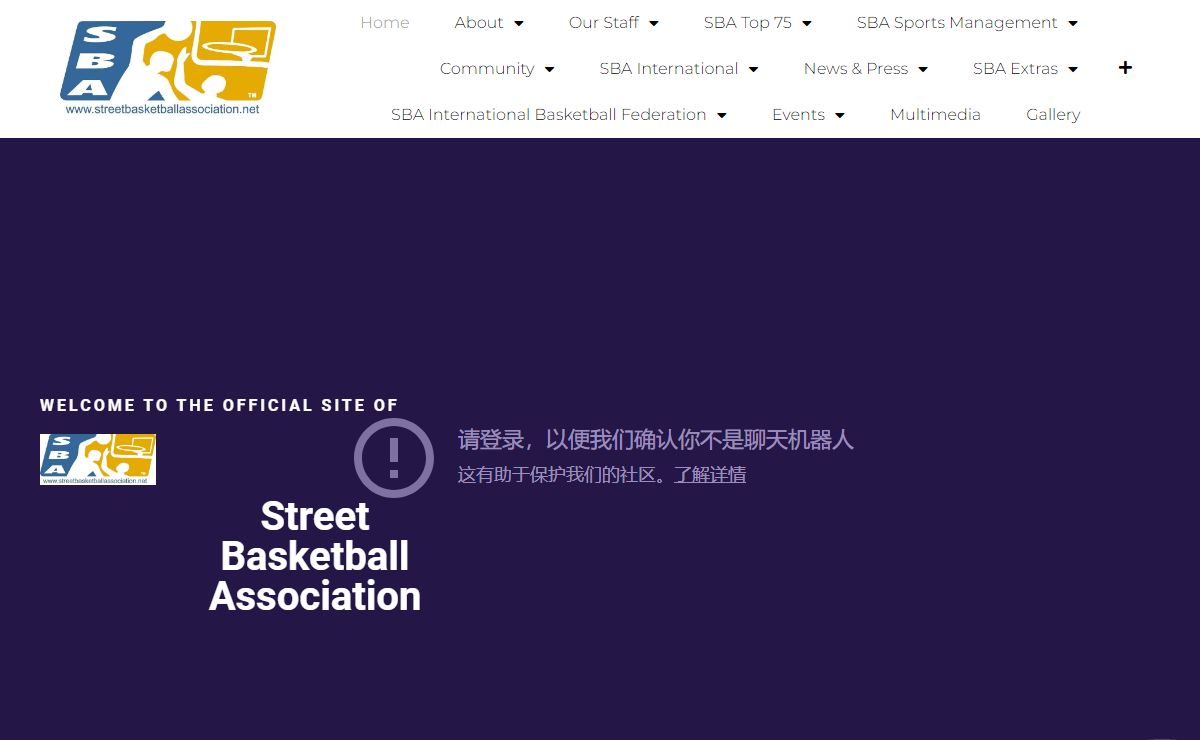The image size is (1200, 740).
Task: Open the SBA Extras menu item
Action: [1015, 69]
